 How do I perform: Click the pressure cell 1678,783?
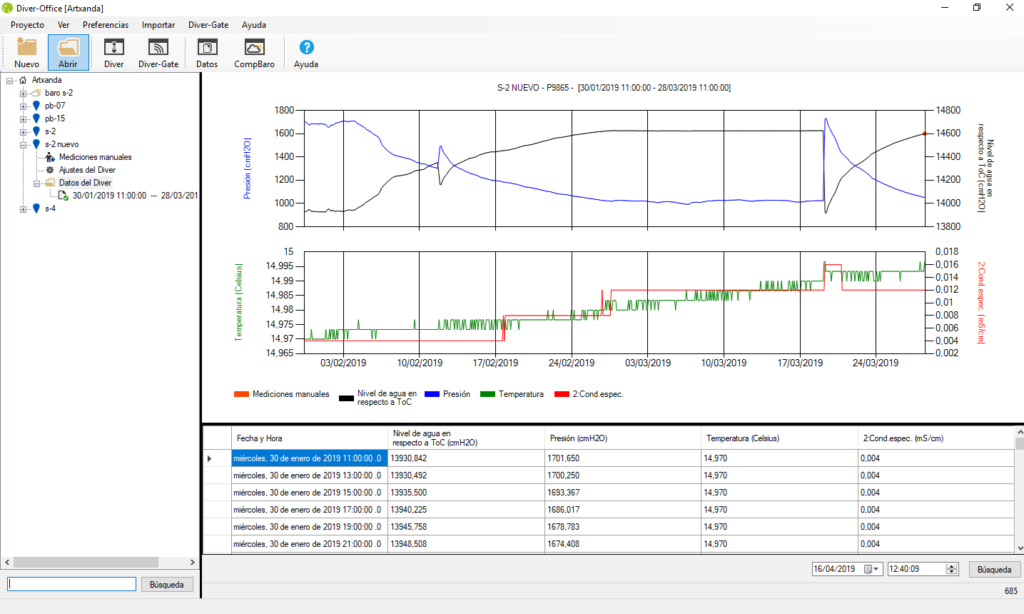pos(622,526)
